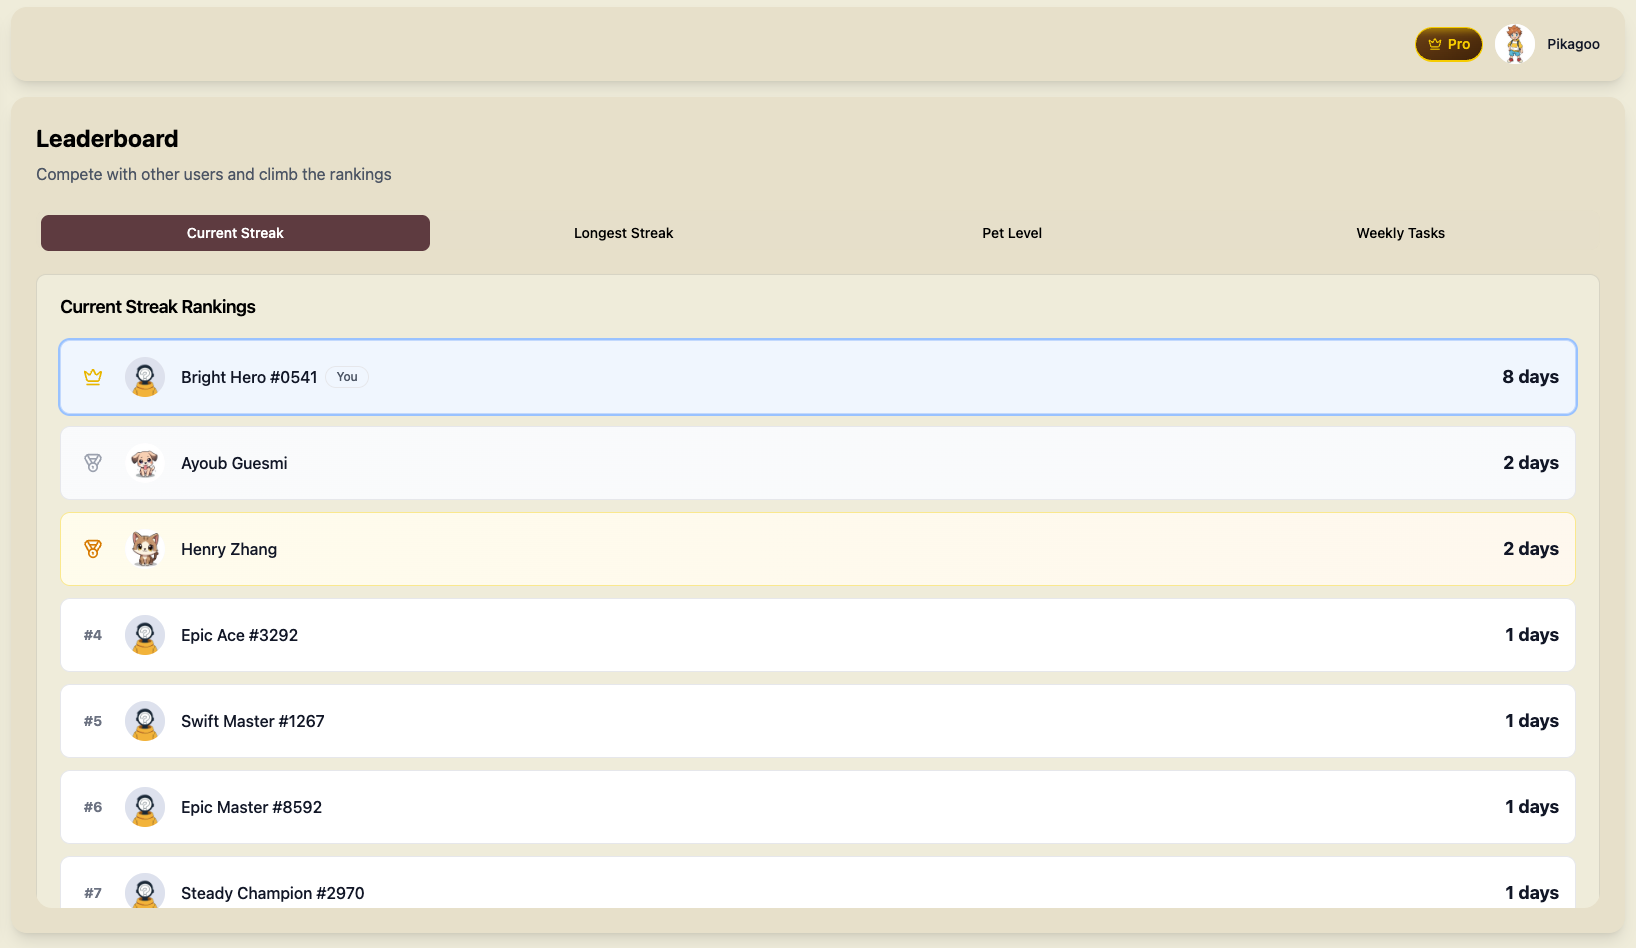Click Epic Ace #3292's avatar

[x=145, y=635]
